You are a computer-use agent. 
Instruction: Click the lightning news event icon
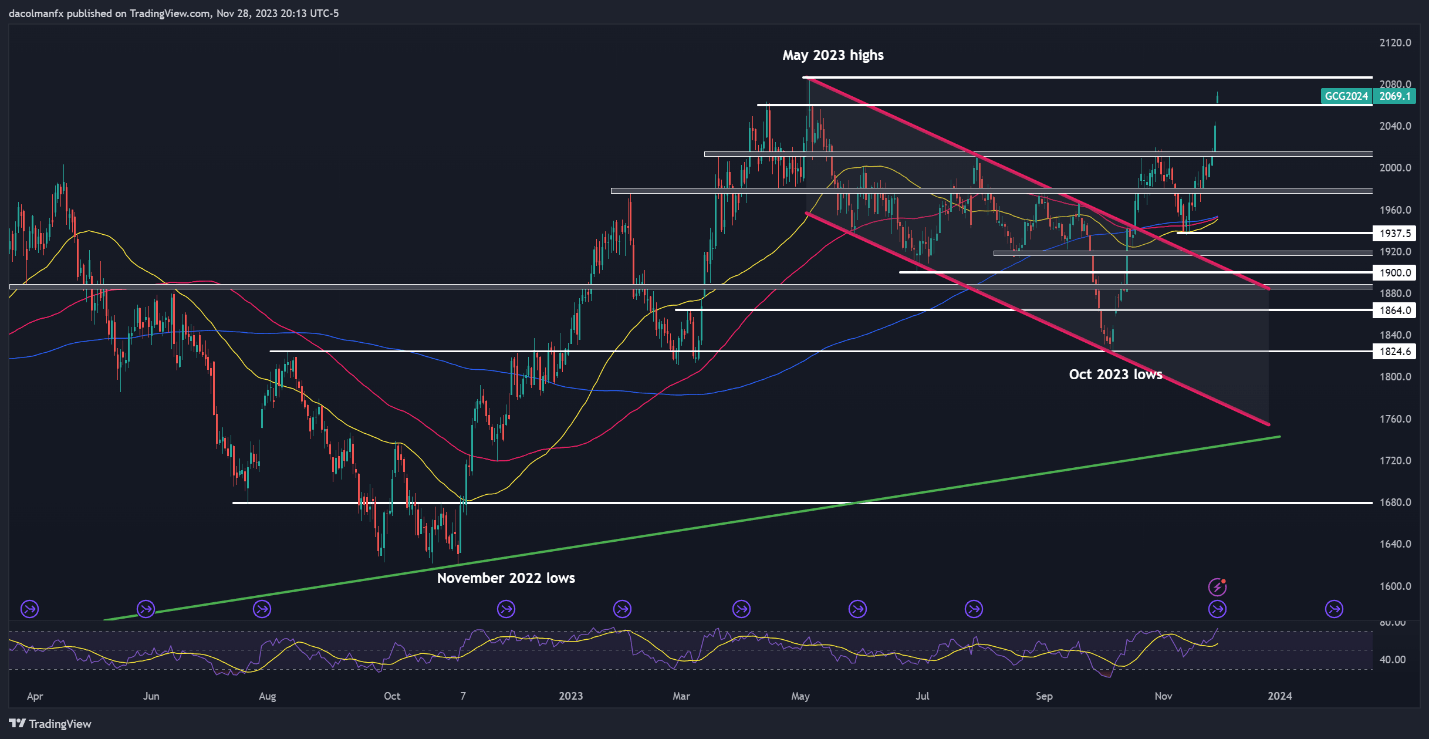[1218, 587]
